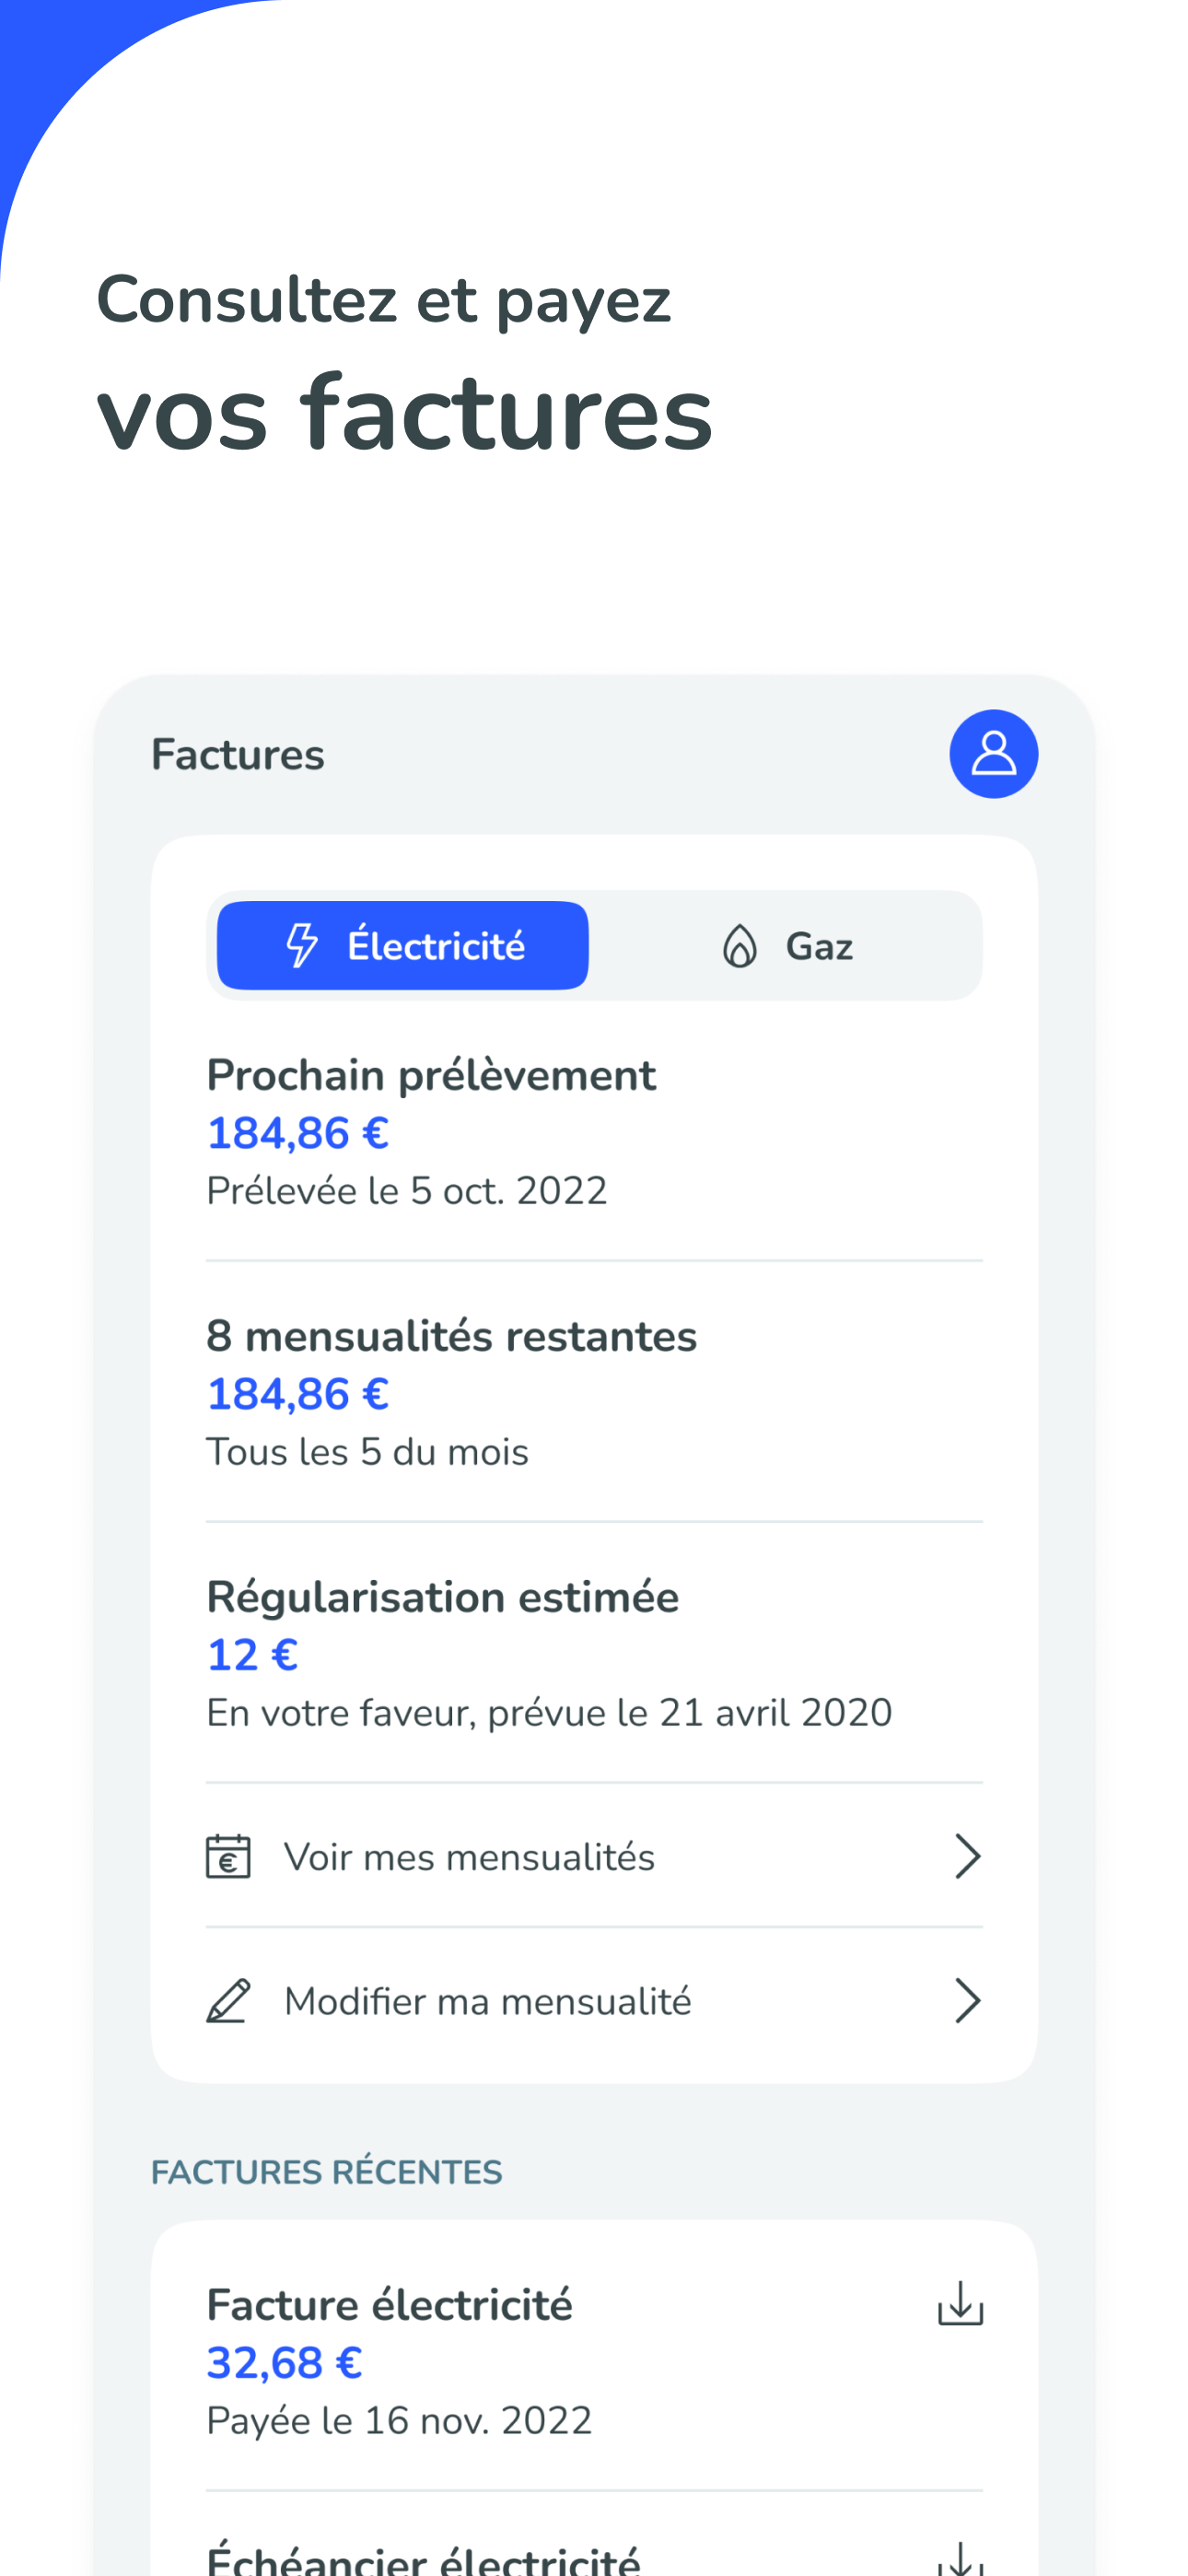Viewport: 1188px width, 2576px height.
Task: Click the lightning bolt electricity icon
Action: point(302,945)
